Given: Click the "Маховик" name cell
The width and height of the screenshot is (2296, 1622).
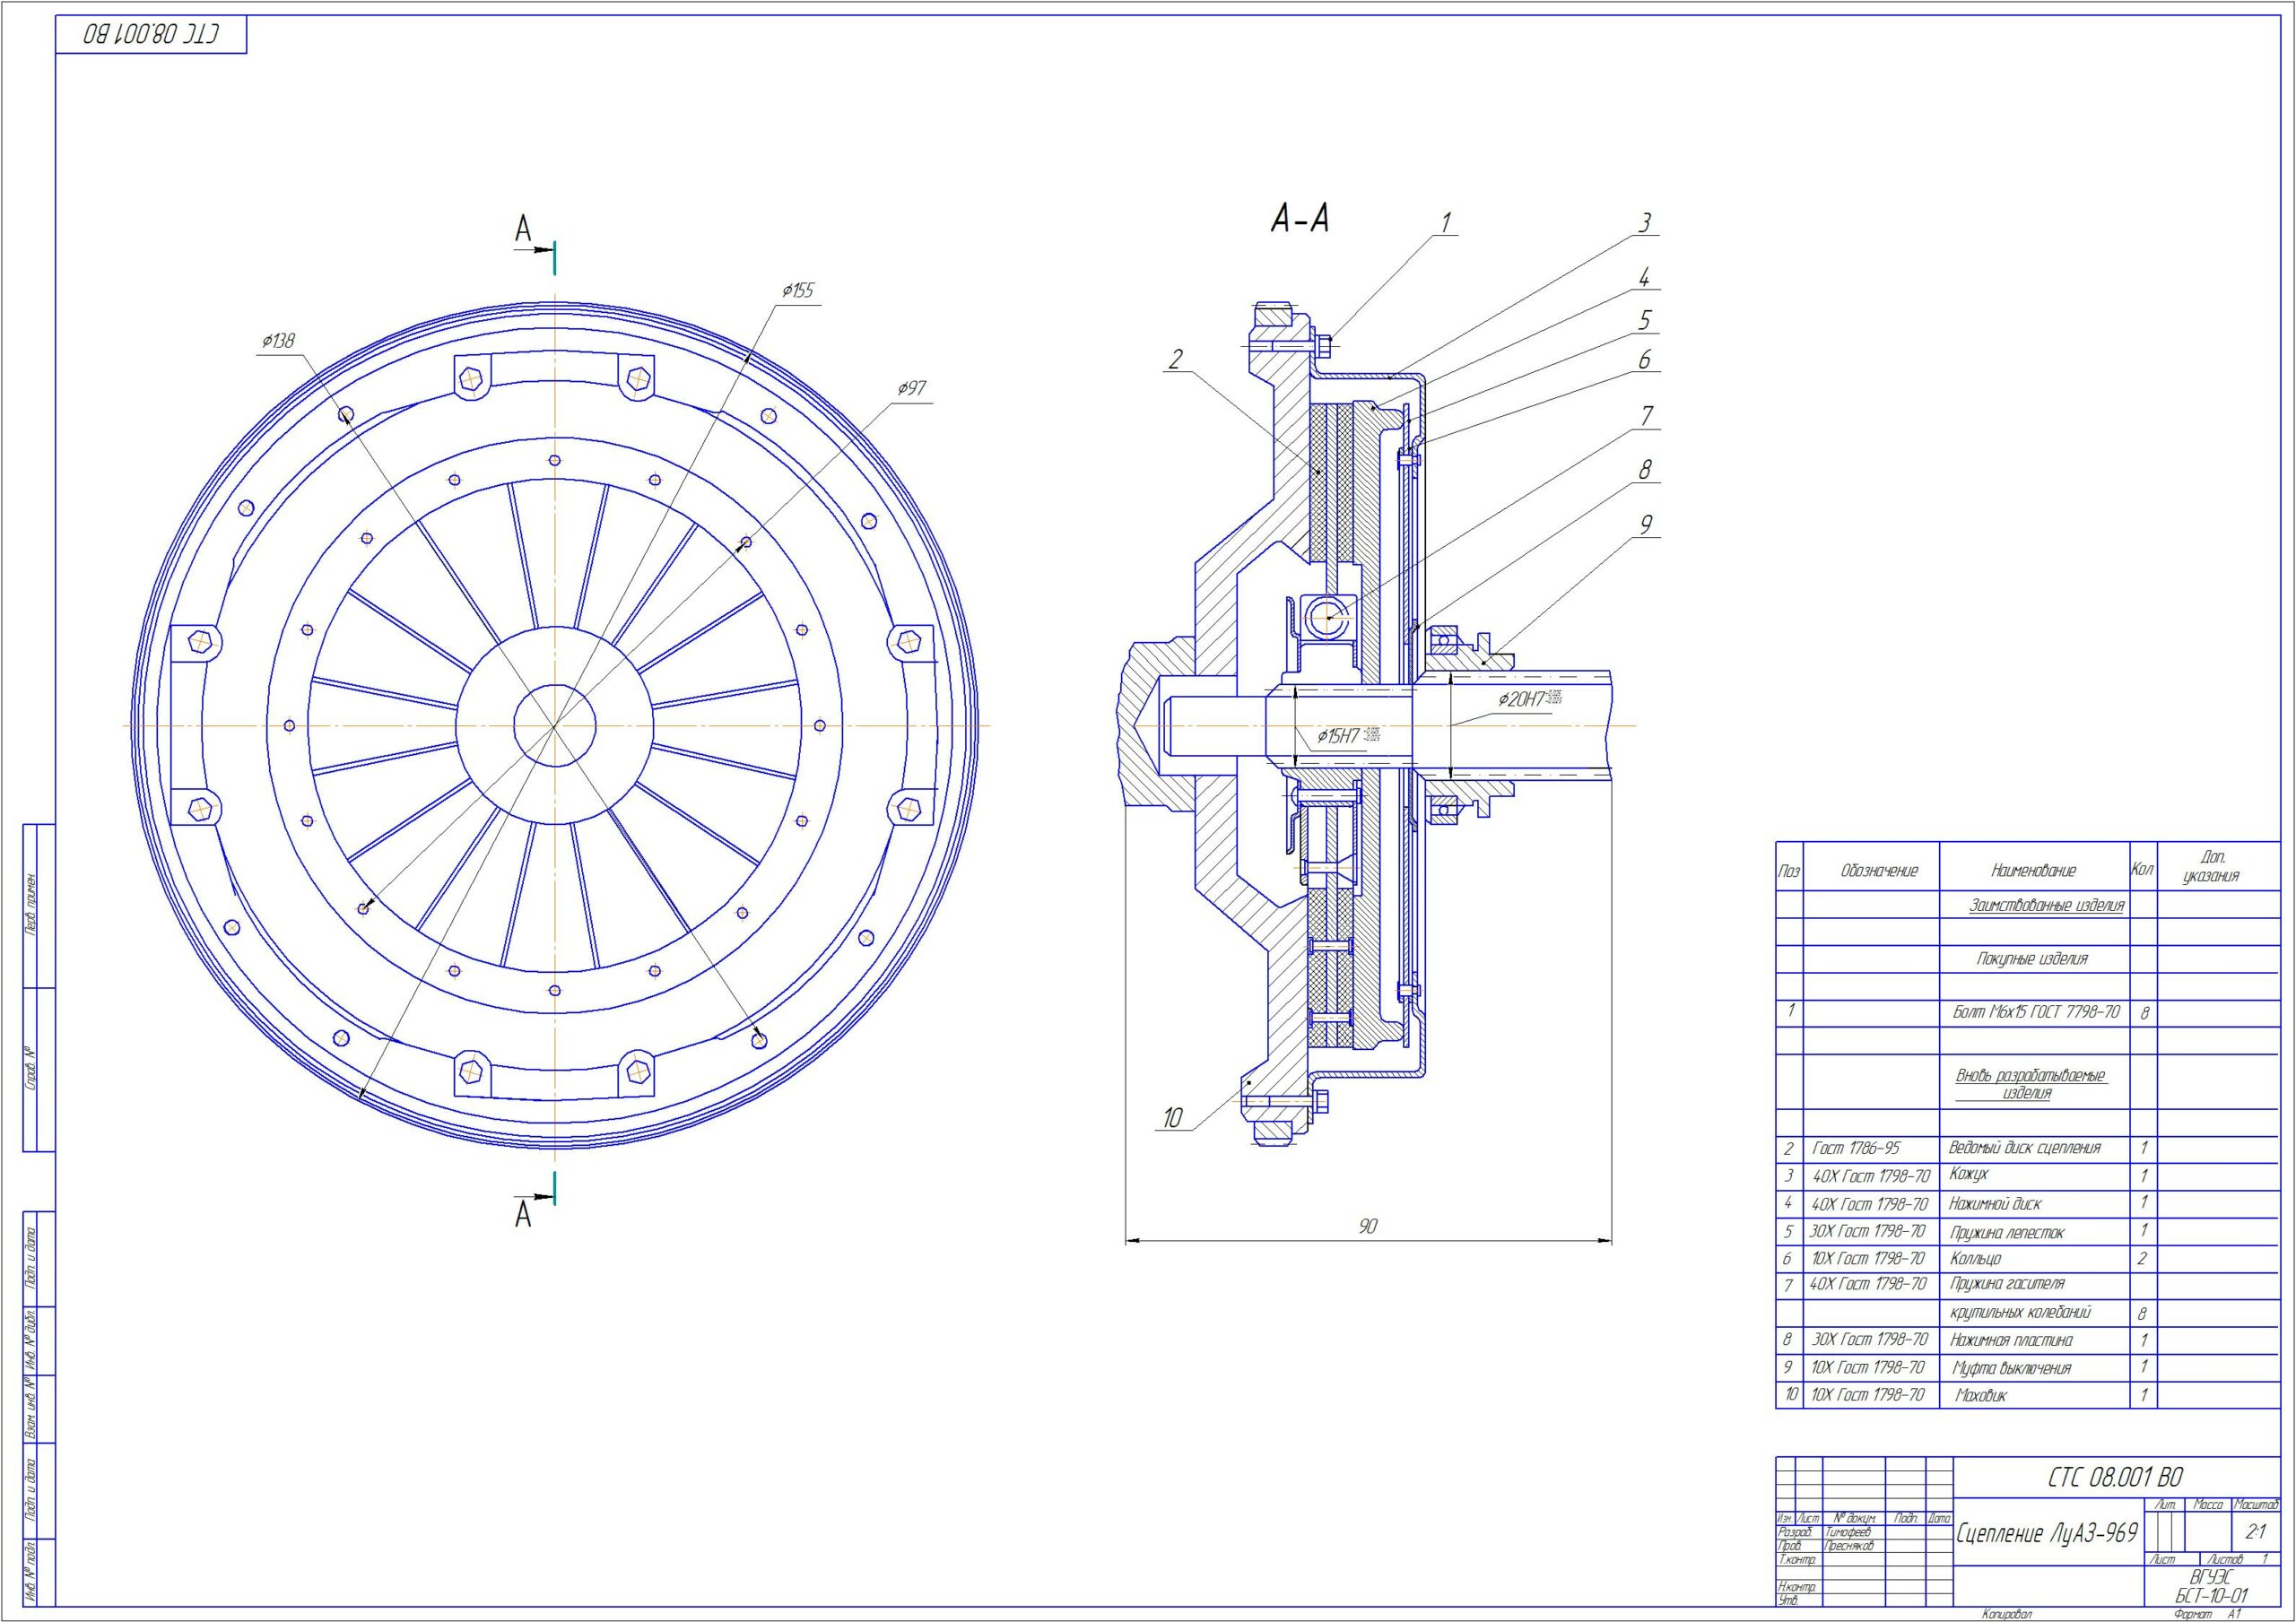Looking at the screenshot, I should pyautogui.click(x=1981, y=1394).
